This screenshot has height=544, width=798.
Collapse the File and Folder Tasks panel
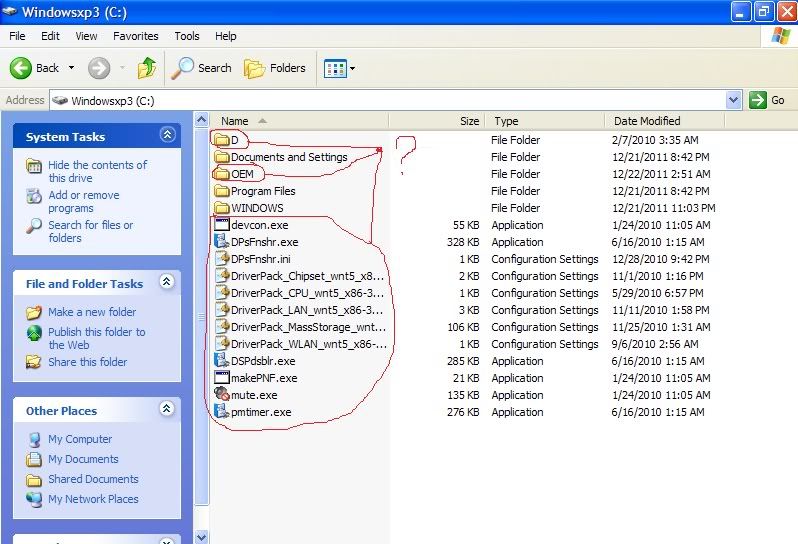coord(167,281)
